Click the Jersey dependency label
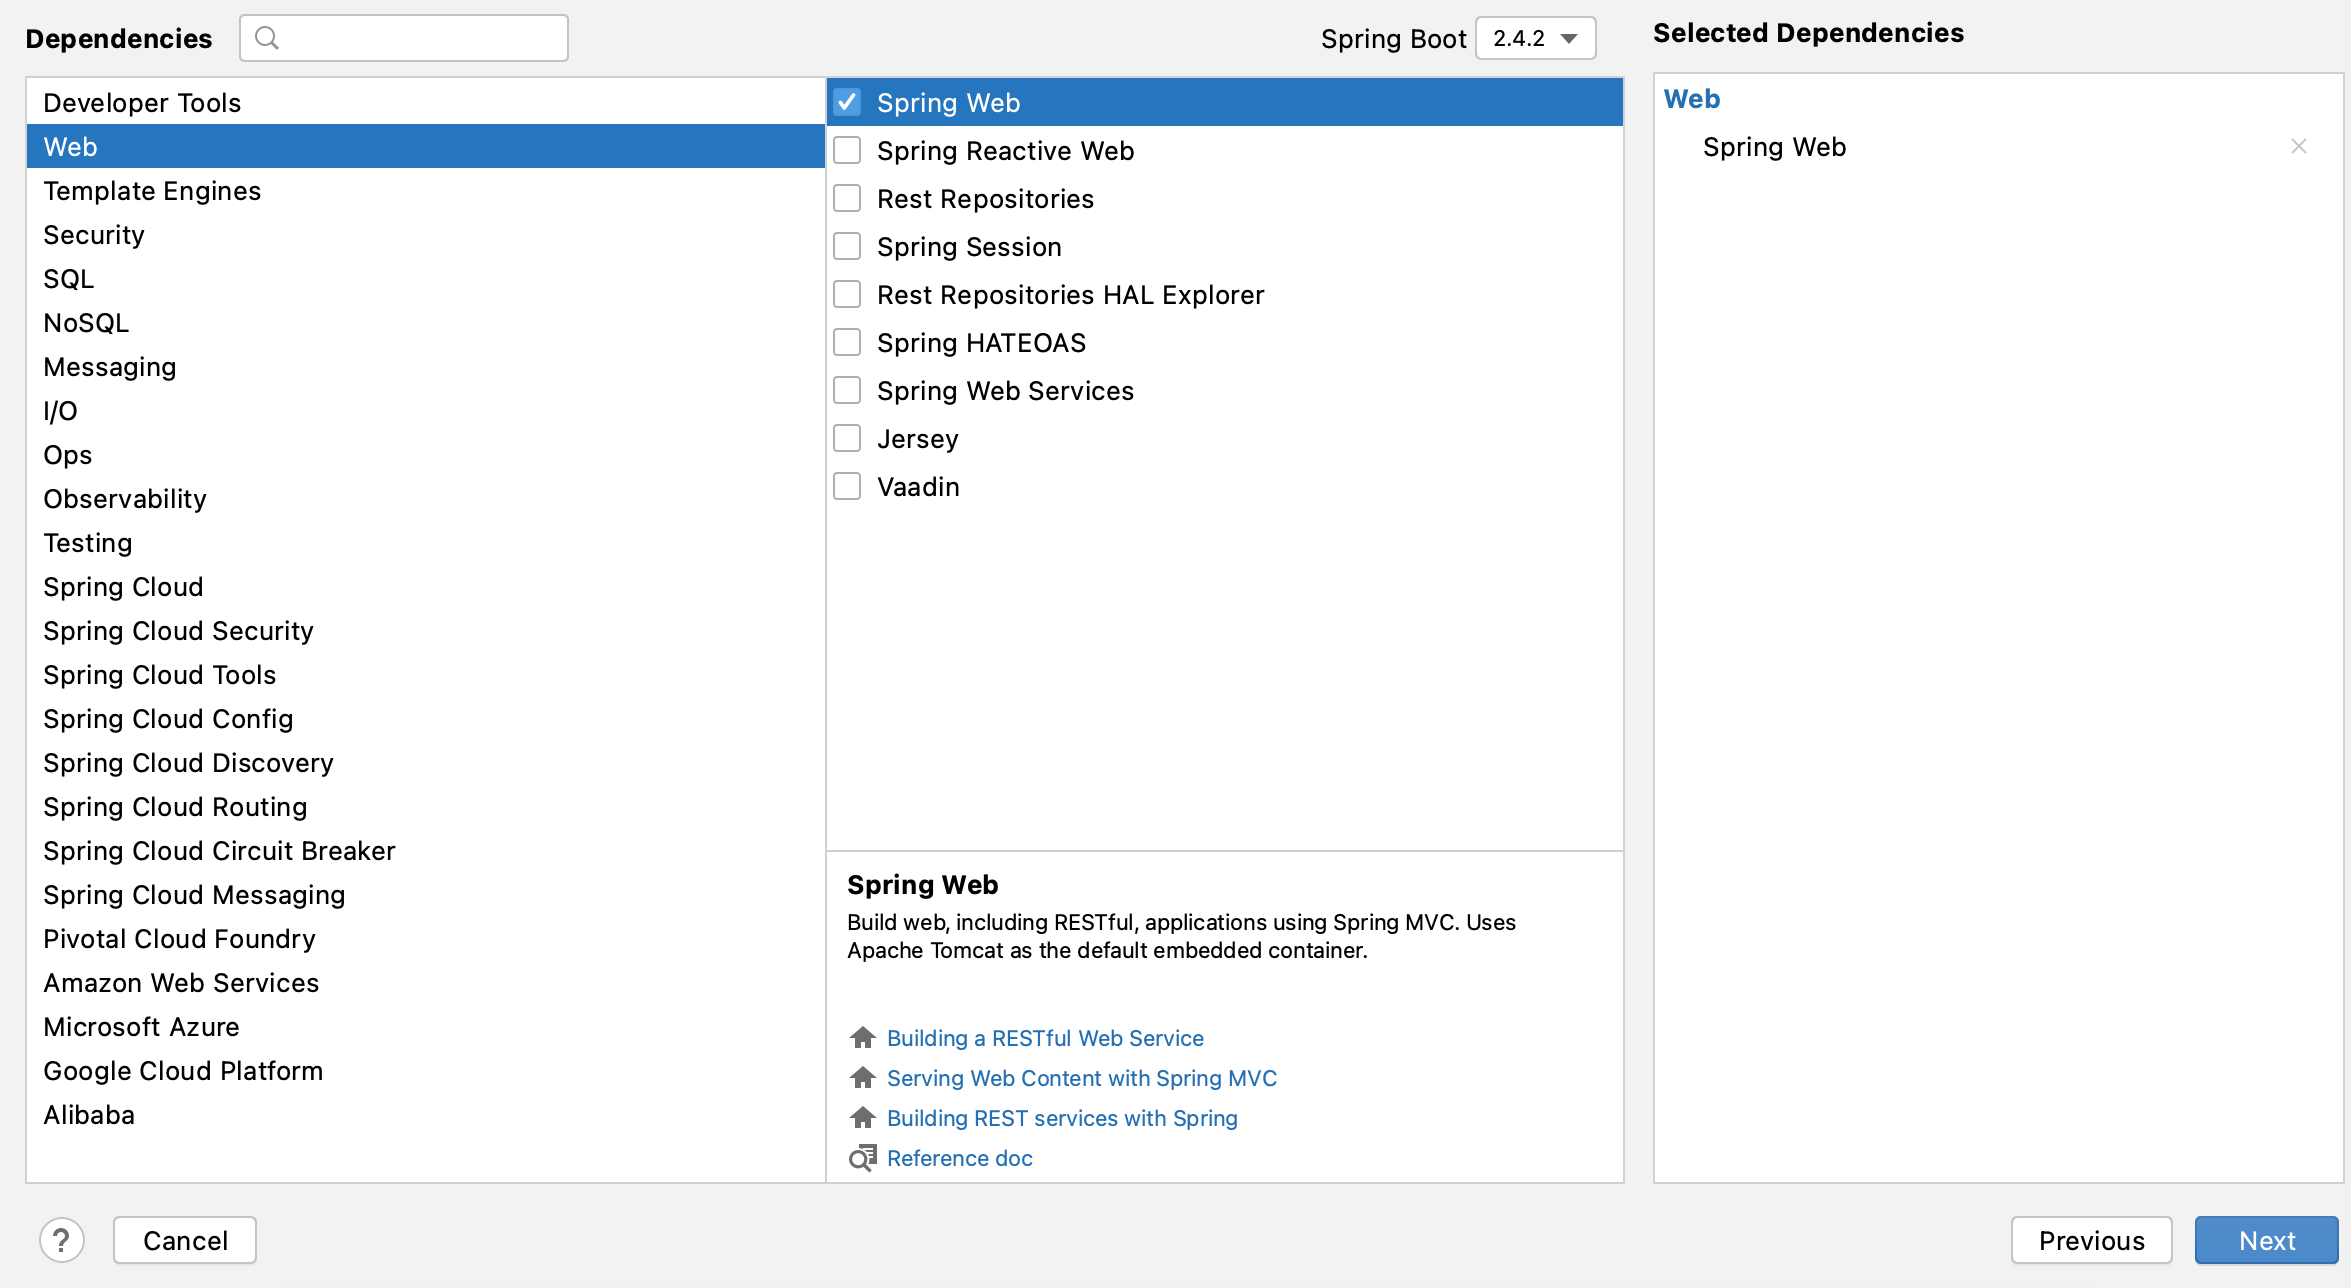Viewport: 2351px width, 1288px height. [x=918, y=439]
